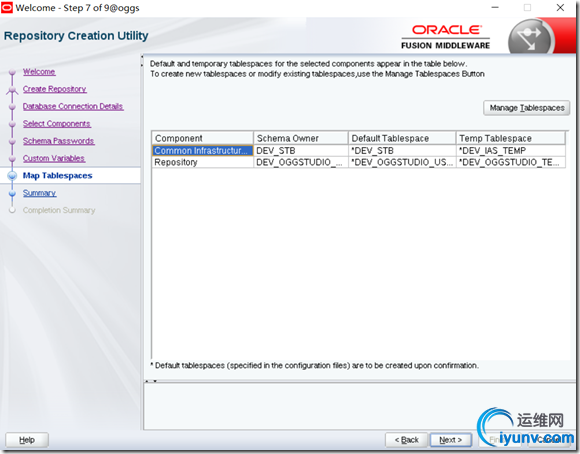Close the Repository Creation Utility window
Viewport: 580px width, 454px height.
(x=560, y=7)
